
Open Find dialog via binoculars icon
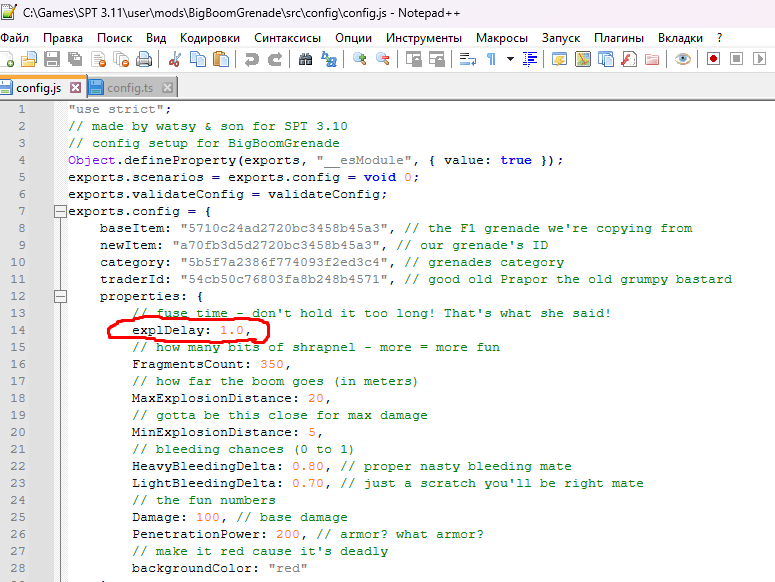pos(305,59)
